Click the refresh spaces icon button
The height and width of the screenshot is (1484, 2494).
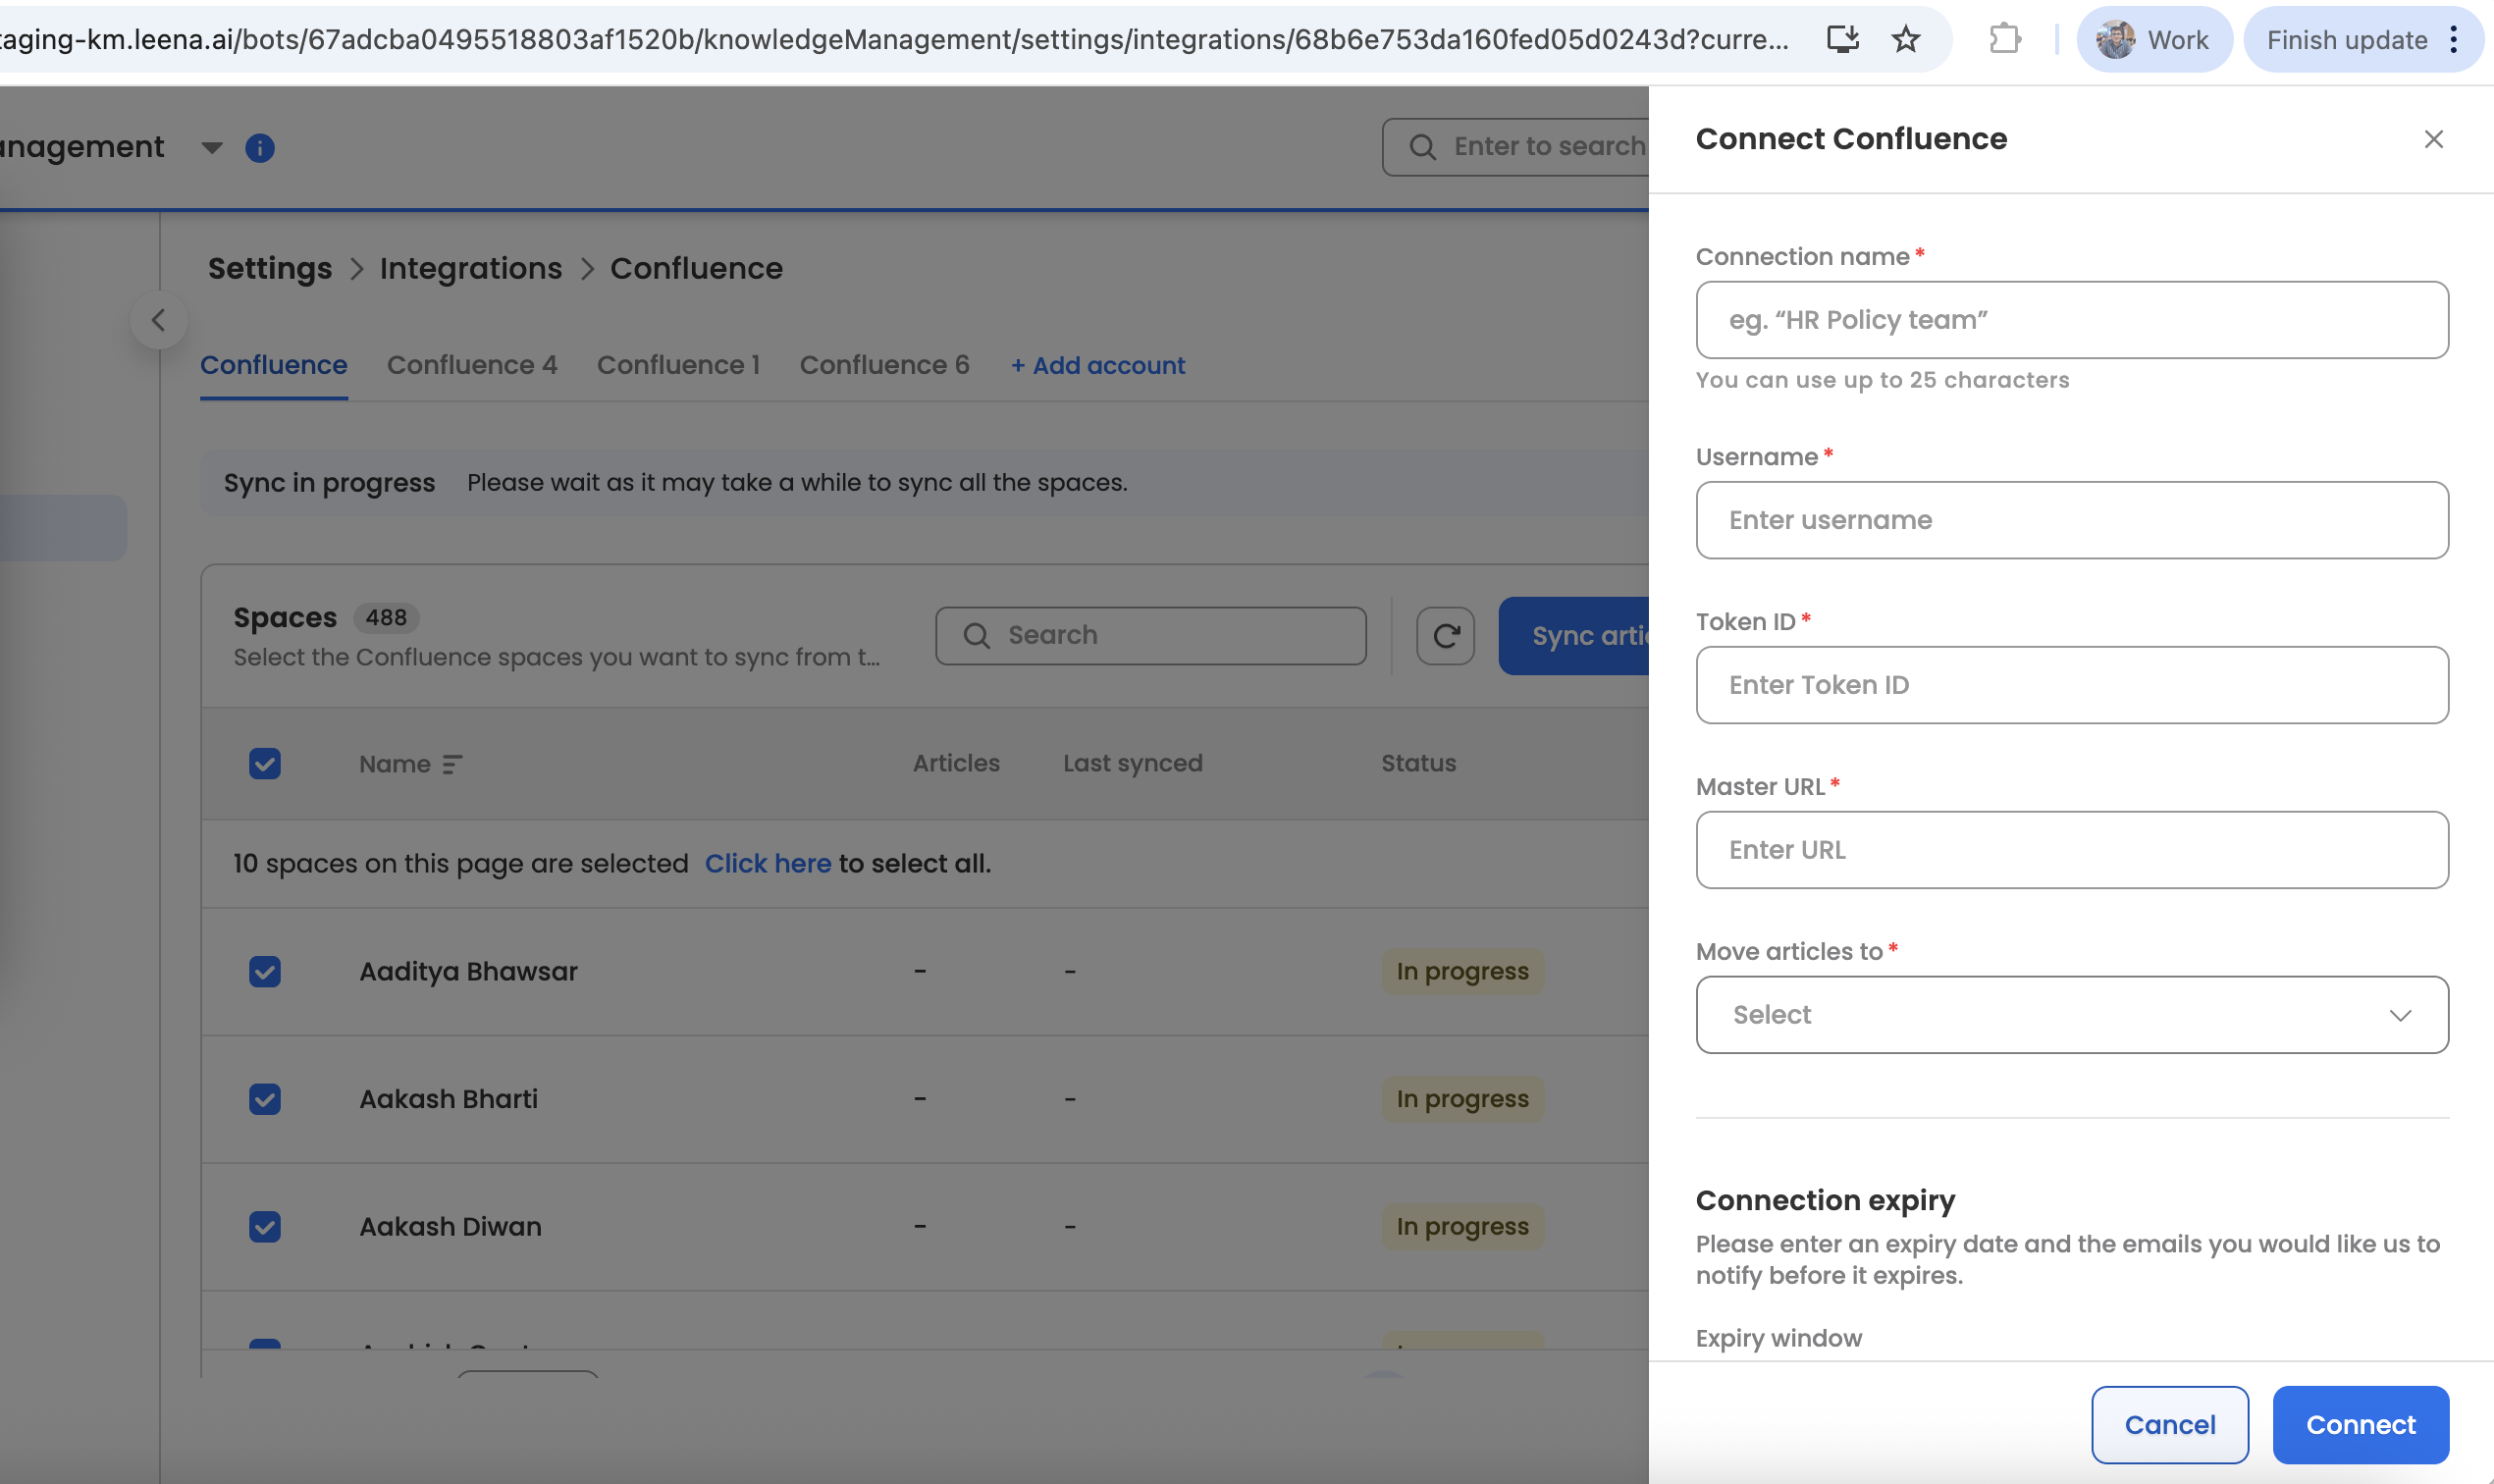(x=1445, y=636)
